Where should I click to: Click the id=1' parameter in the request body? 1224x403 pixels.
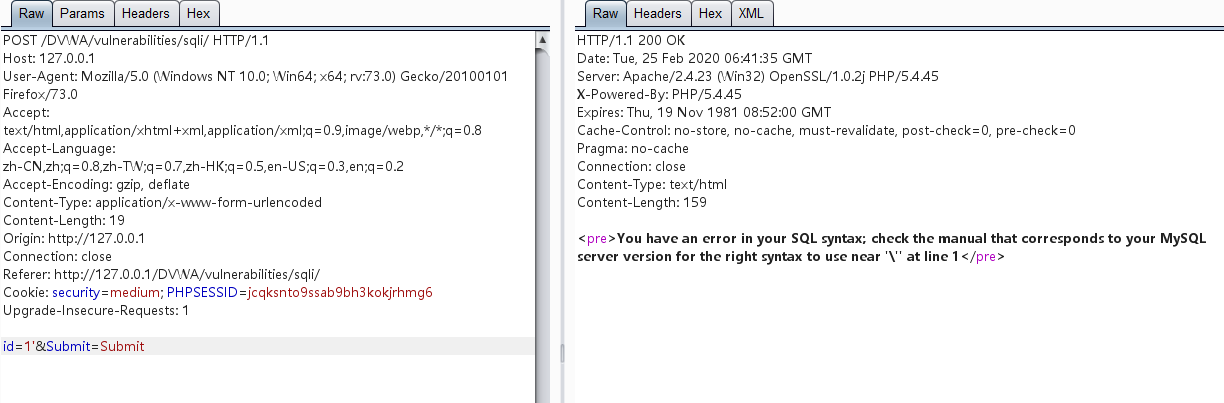tap(18, 347)
